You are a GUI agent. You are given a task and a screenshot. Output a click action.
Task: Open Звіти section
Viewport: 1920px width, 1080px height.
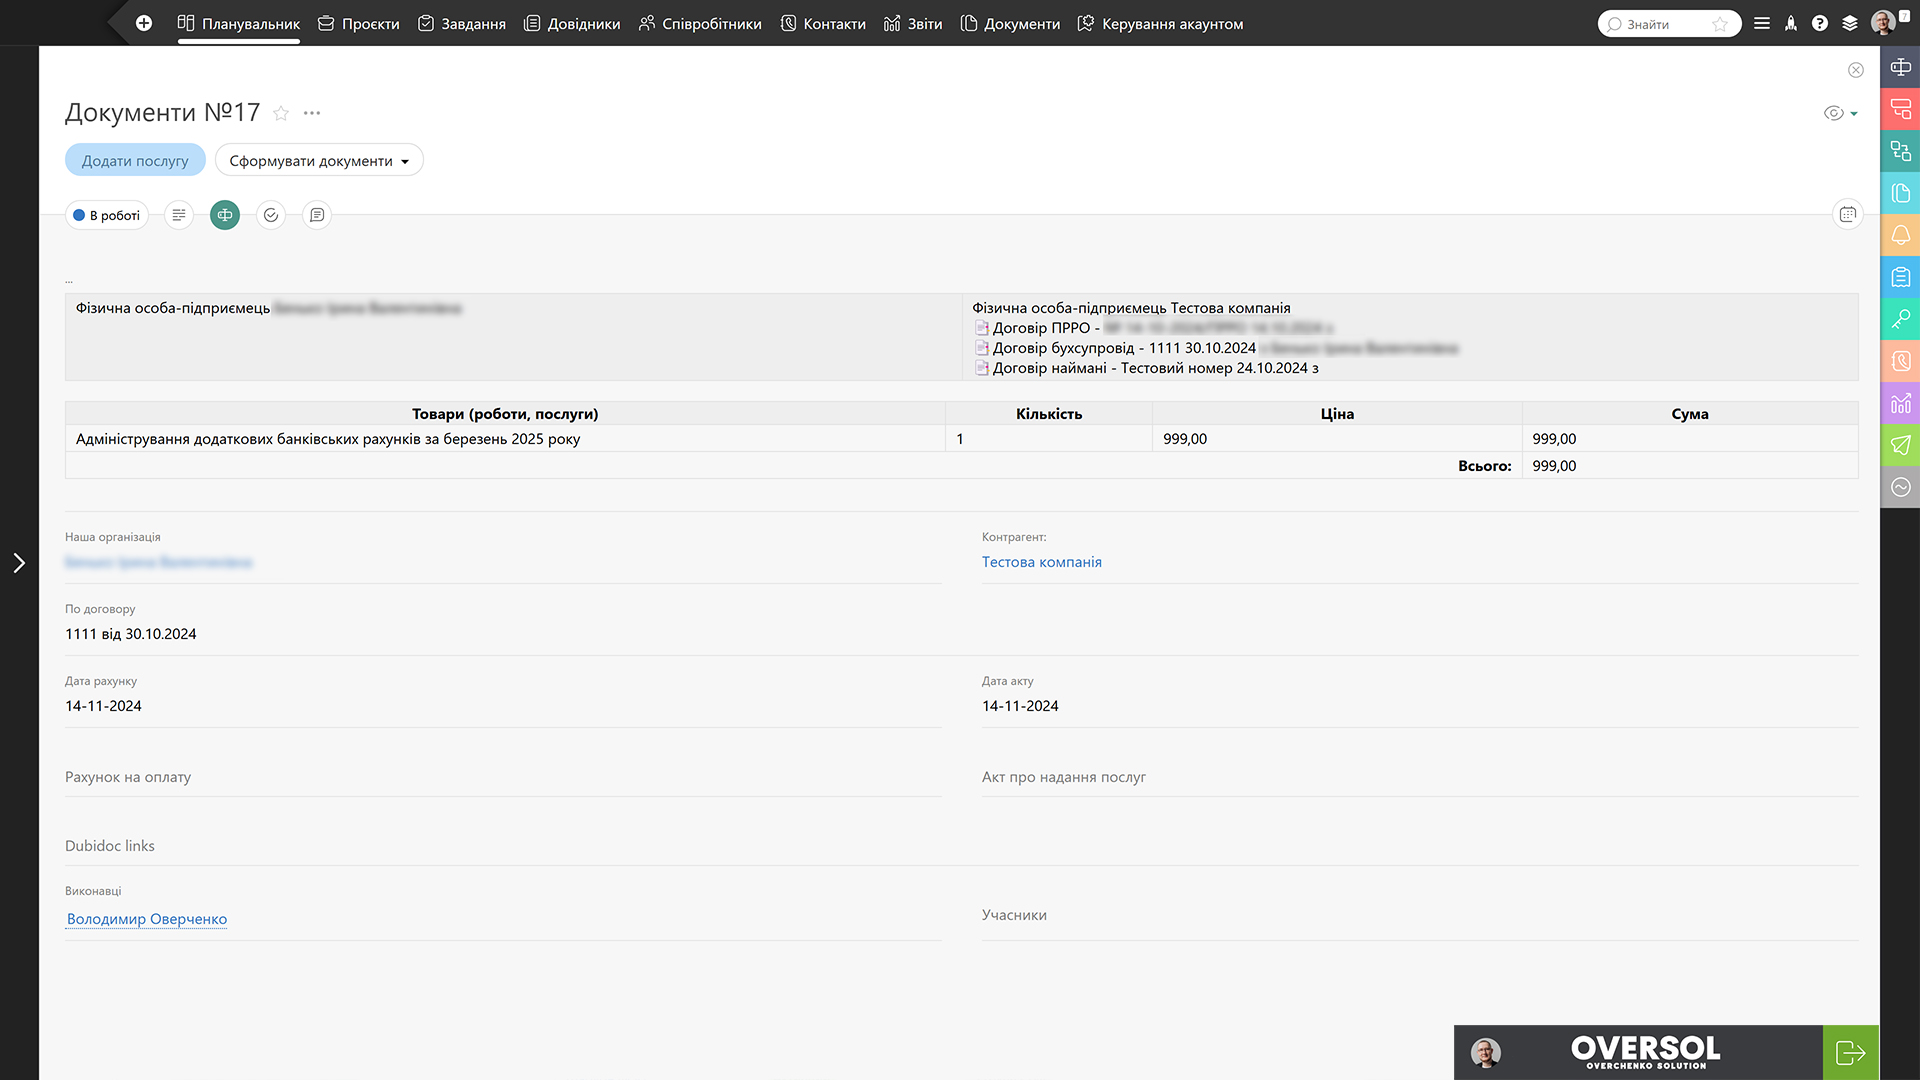coord(913,23)
